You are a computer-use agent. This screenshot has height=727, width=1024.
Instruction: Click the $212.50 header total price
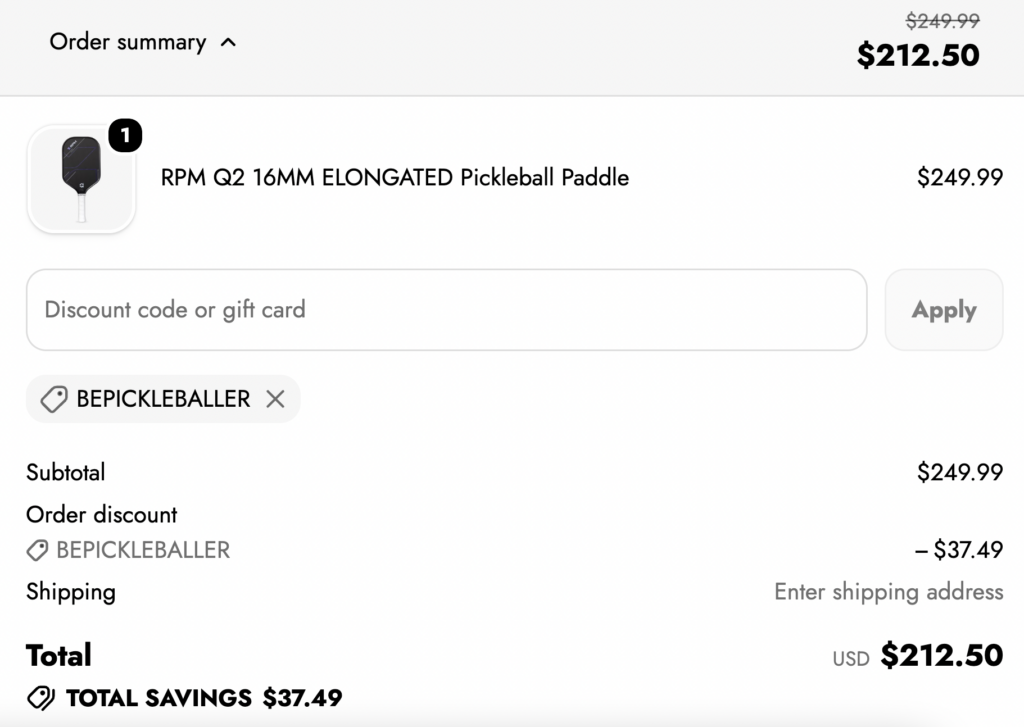918,55
